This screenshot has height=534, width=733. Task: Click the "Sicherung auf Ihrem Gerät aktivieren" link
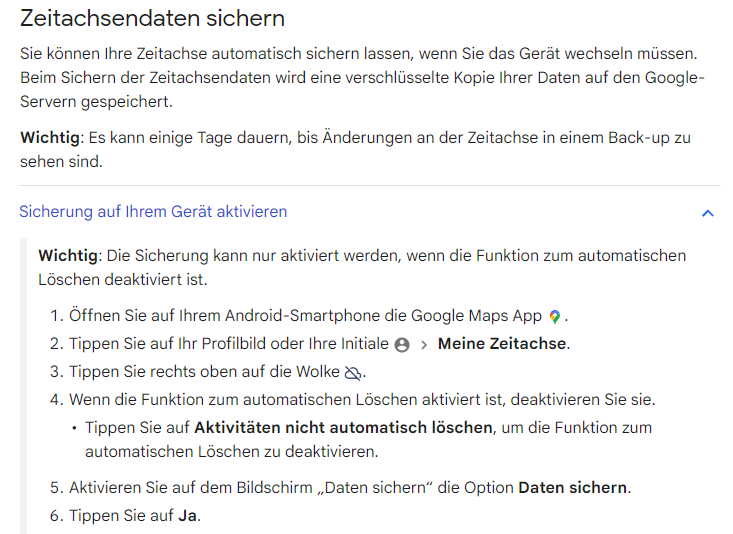point(153,212)
